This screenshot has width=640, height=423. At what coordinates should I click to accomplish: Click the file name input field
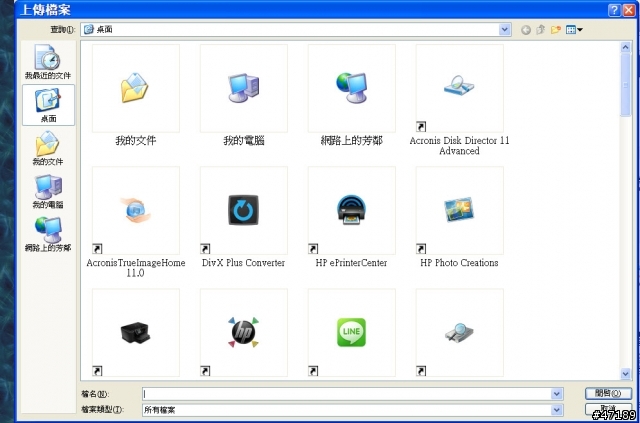(347, 394)
